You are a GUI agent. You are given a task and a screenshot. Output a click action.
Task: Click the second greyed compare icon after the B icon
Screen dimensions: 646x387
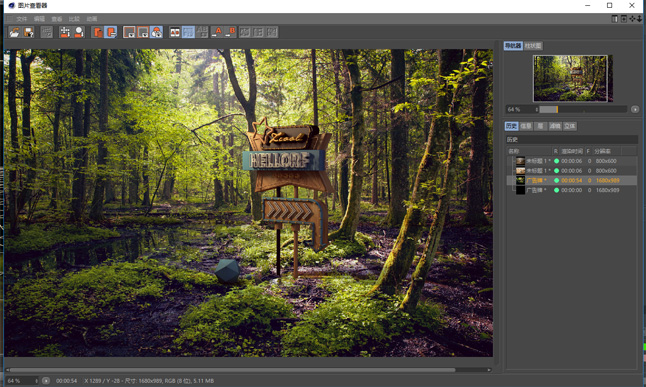point(258,32)
